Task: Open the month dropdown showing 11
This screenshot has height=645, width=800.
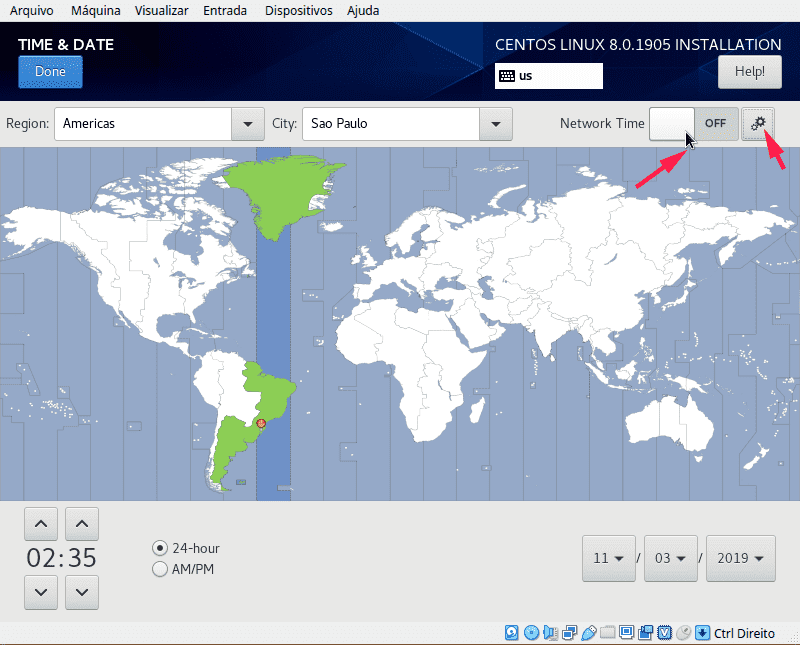Action: pos(609,558)
